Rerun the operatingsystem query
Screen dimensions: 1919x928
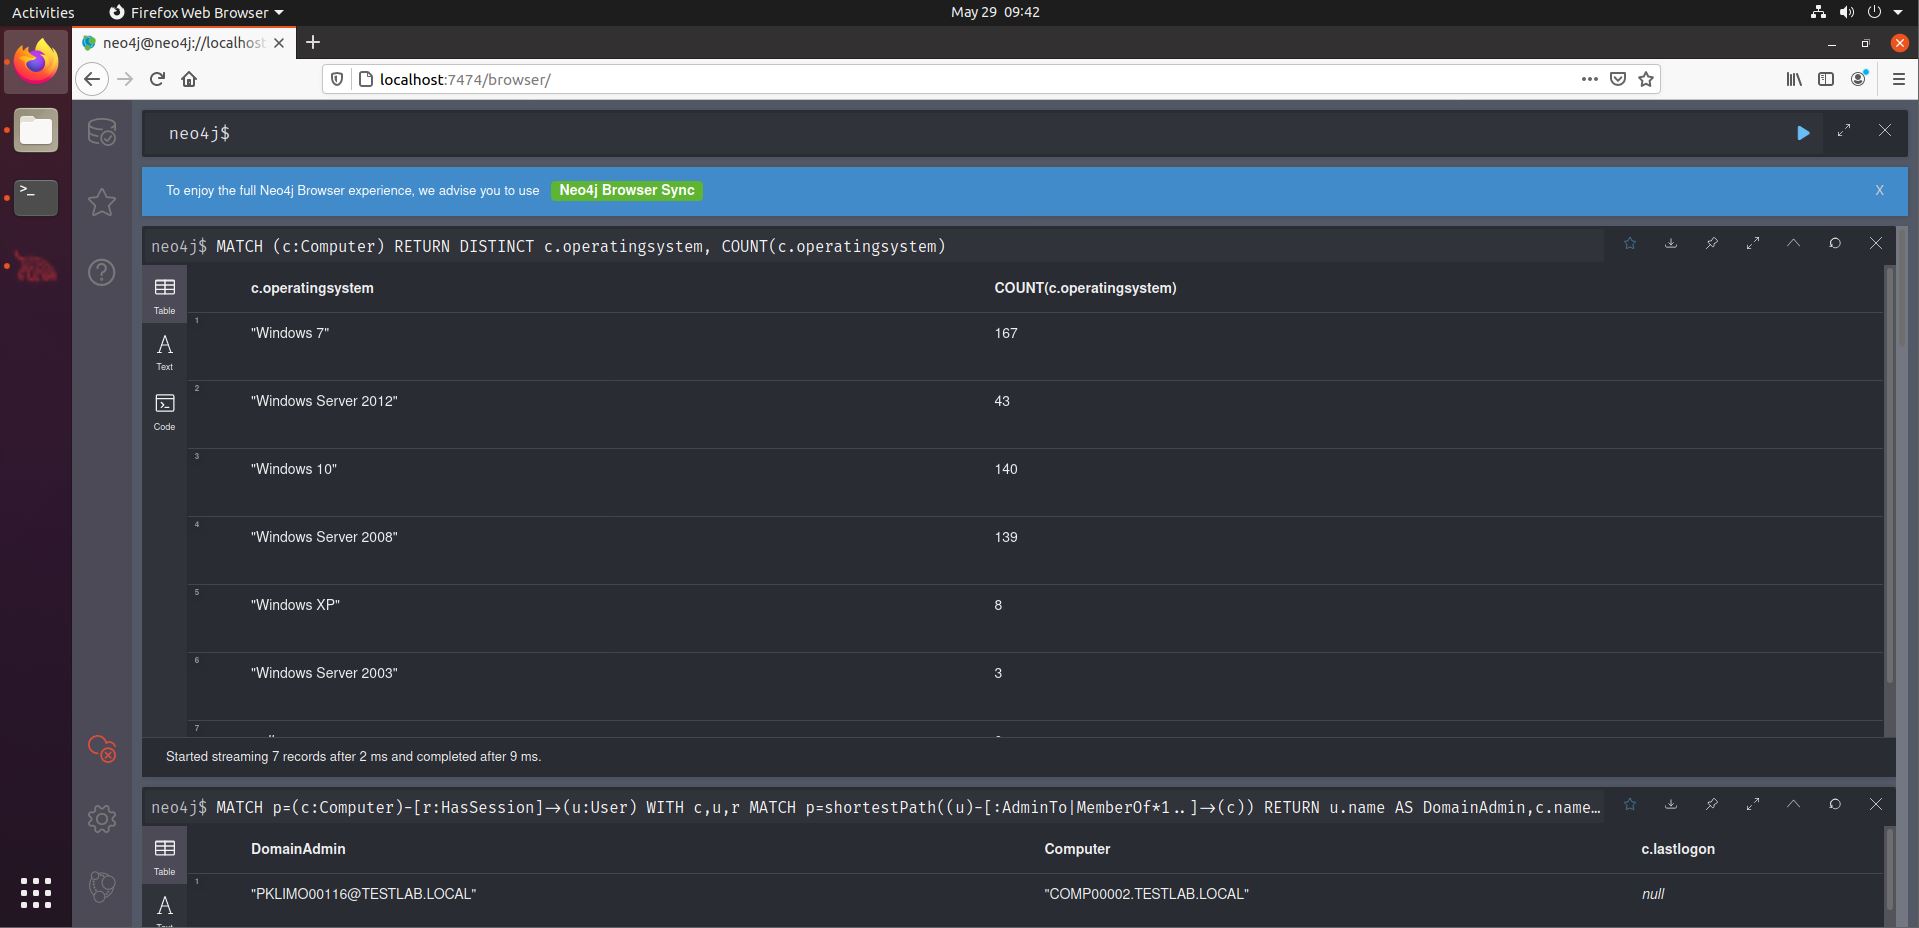[x=1835, y=244]
